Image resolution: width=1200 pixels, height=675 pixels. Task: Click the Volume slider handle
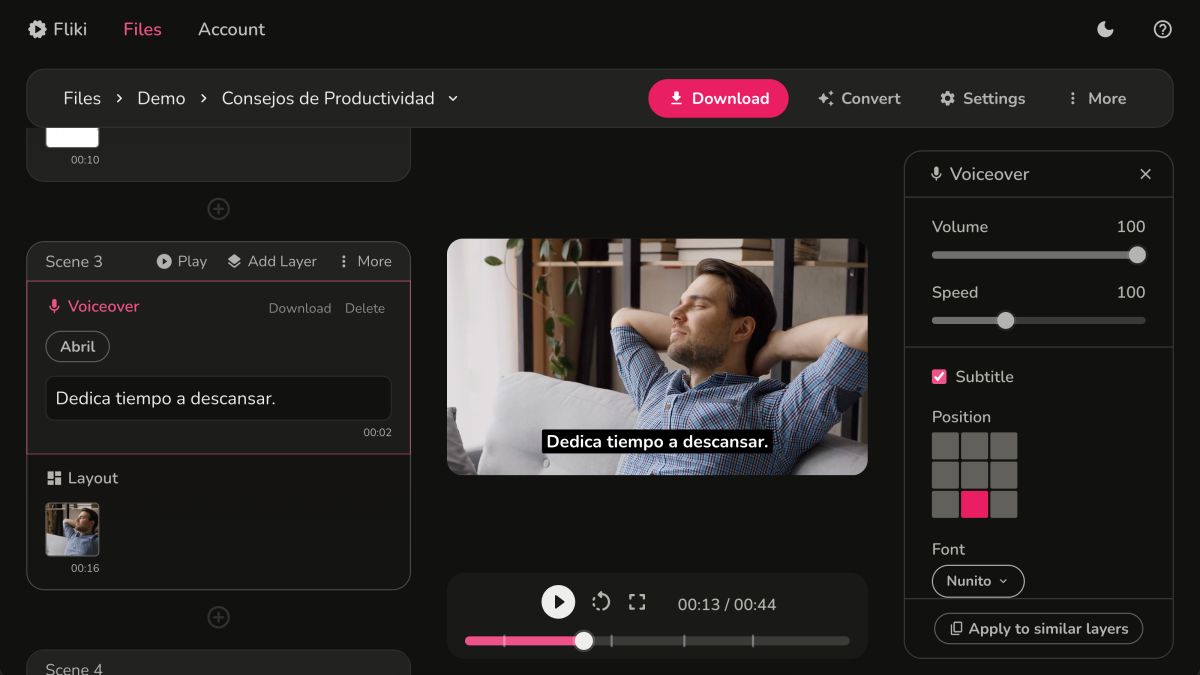tap(1137, 255)
